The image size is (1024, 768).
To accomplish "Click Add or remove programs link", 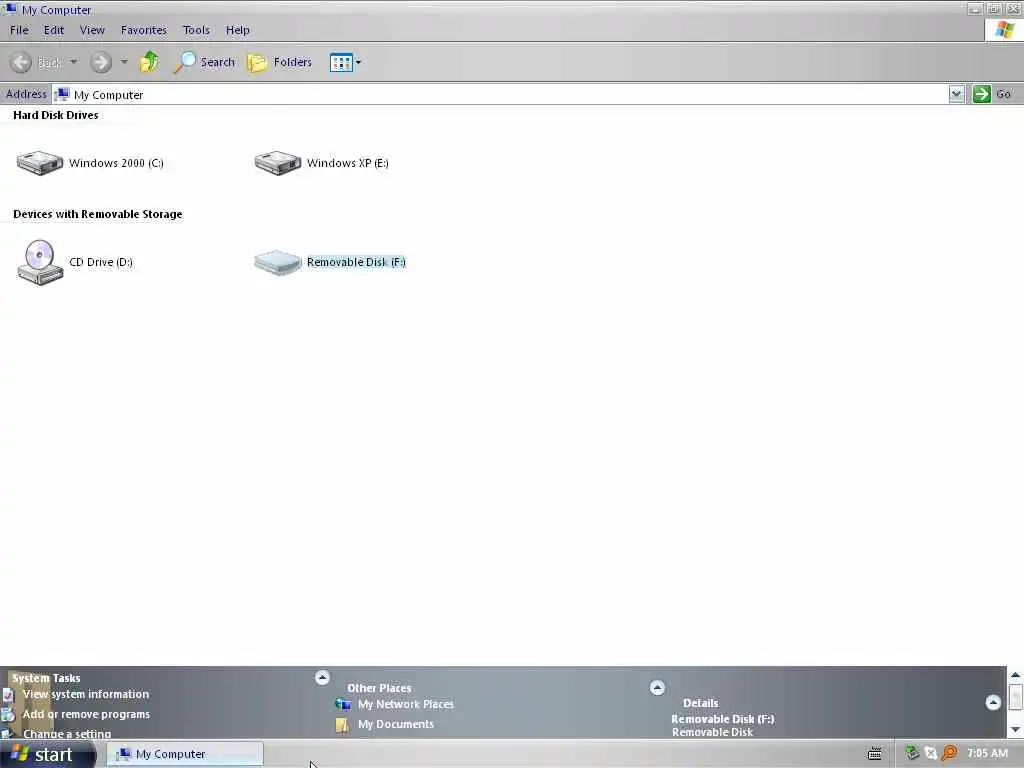I will pyautogui.click(x=86, y=714).
